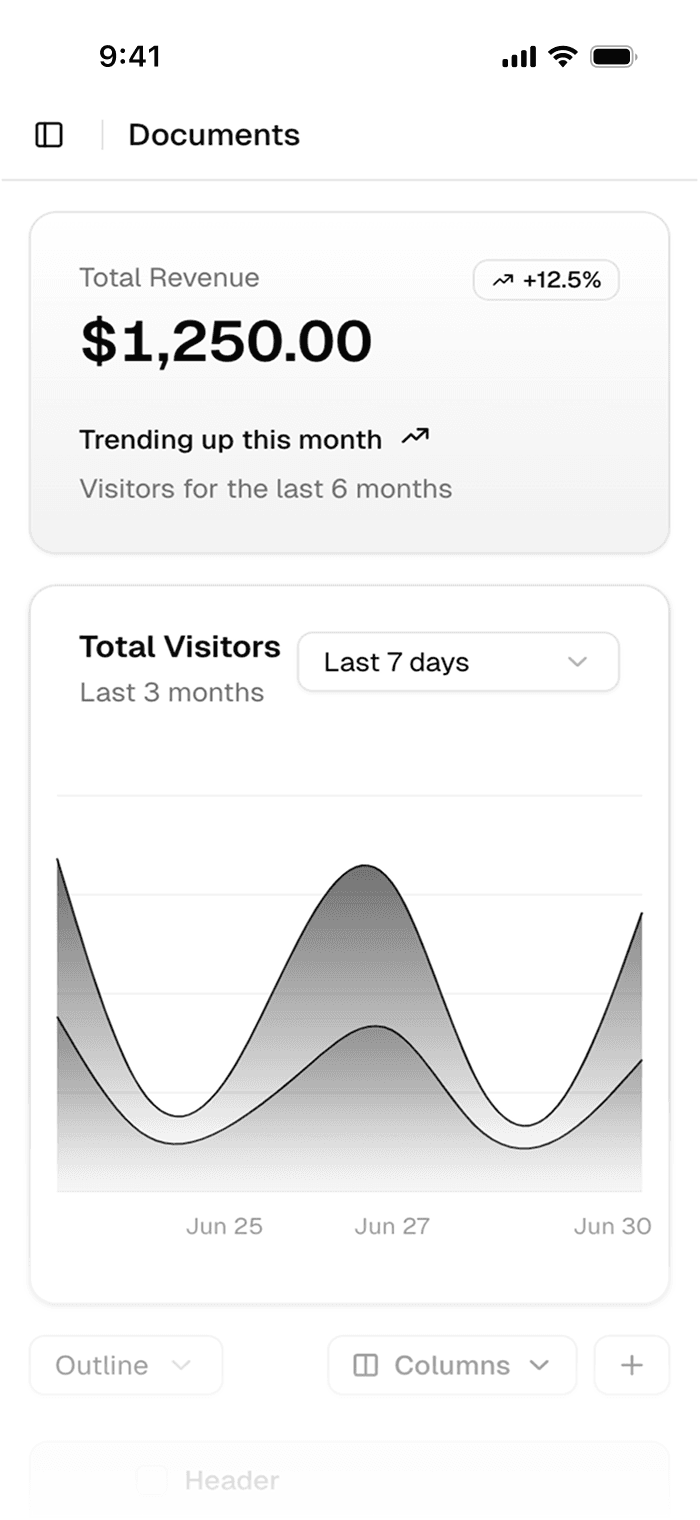Click the "Last 3 months" subtitle
This screenshot has height=1520, width=700.
point(170,691)
